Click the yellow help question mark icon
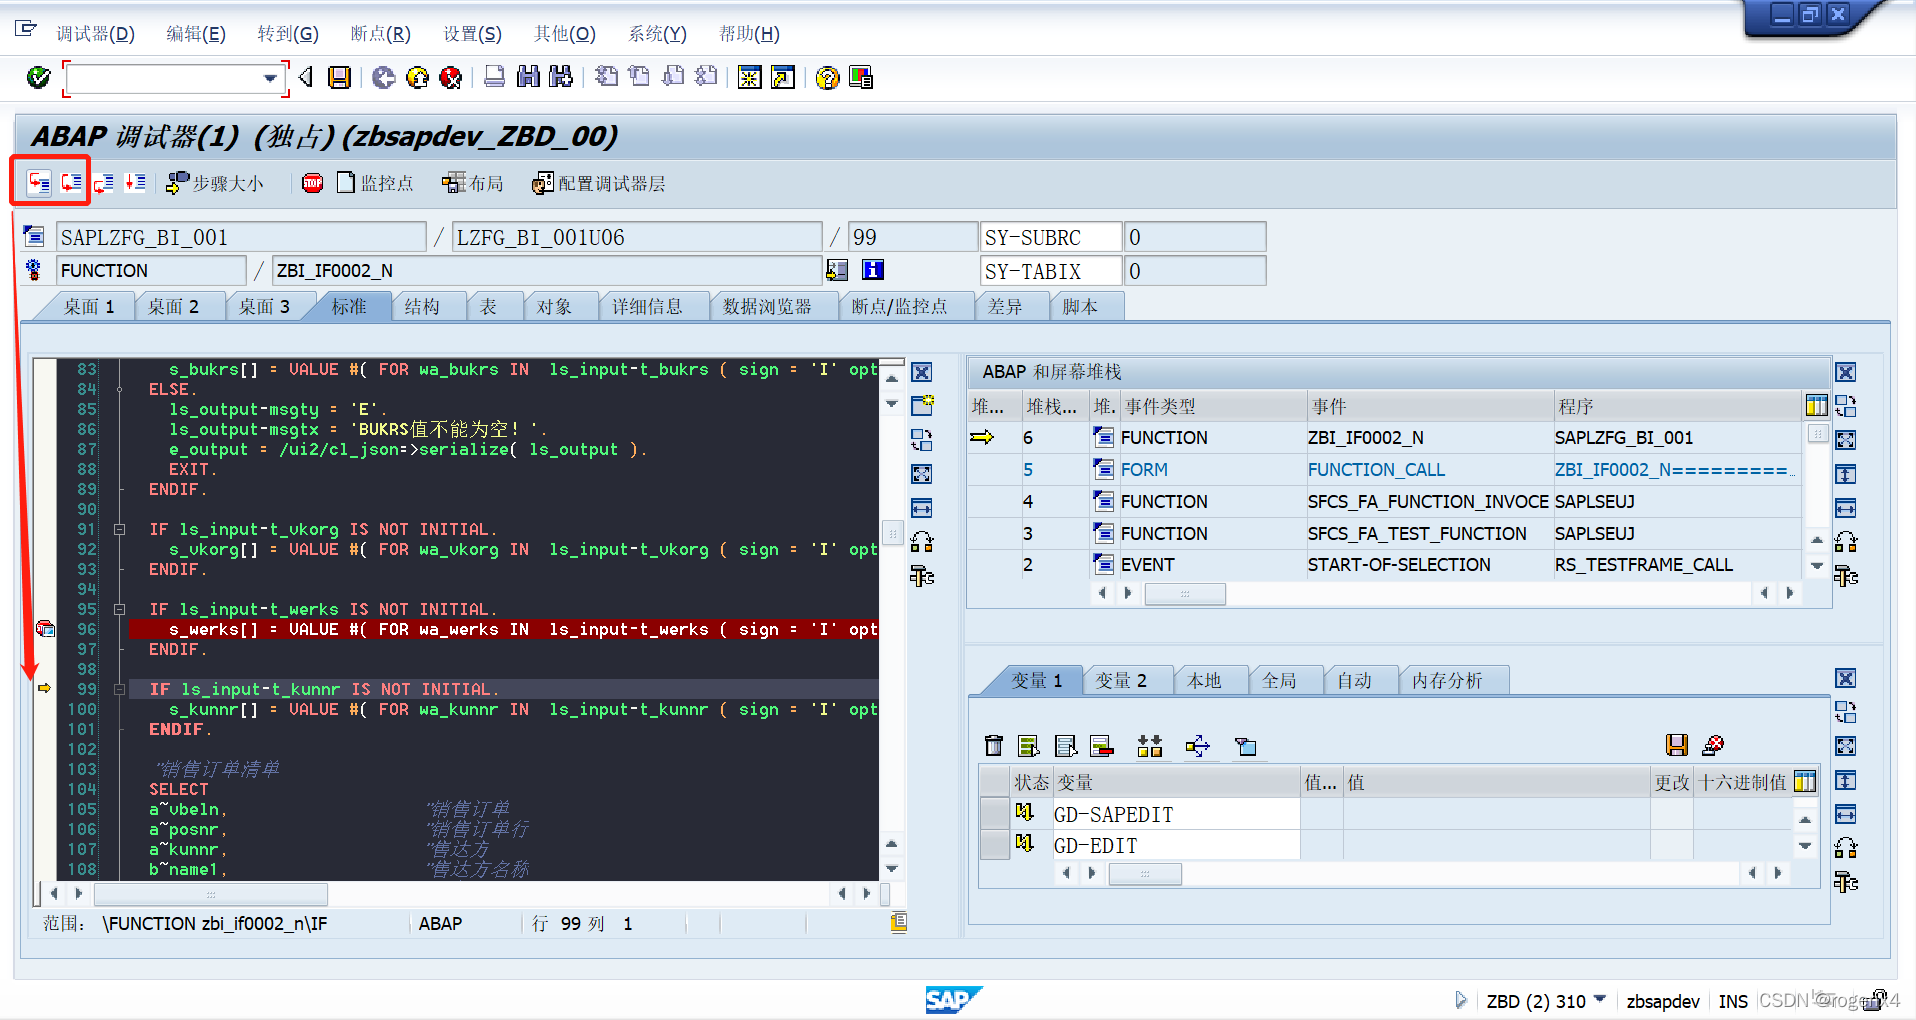The width and height of the screenshot is (1916, 1020). point(827,77)
